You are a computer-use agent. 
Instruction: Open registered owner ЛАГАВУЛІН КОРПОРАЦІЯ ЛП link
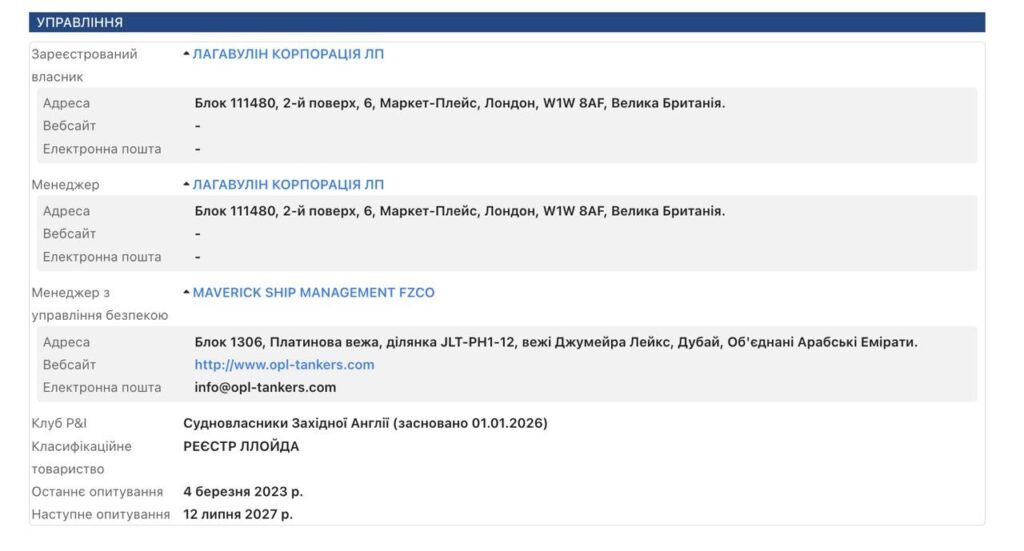[288, 54]
